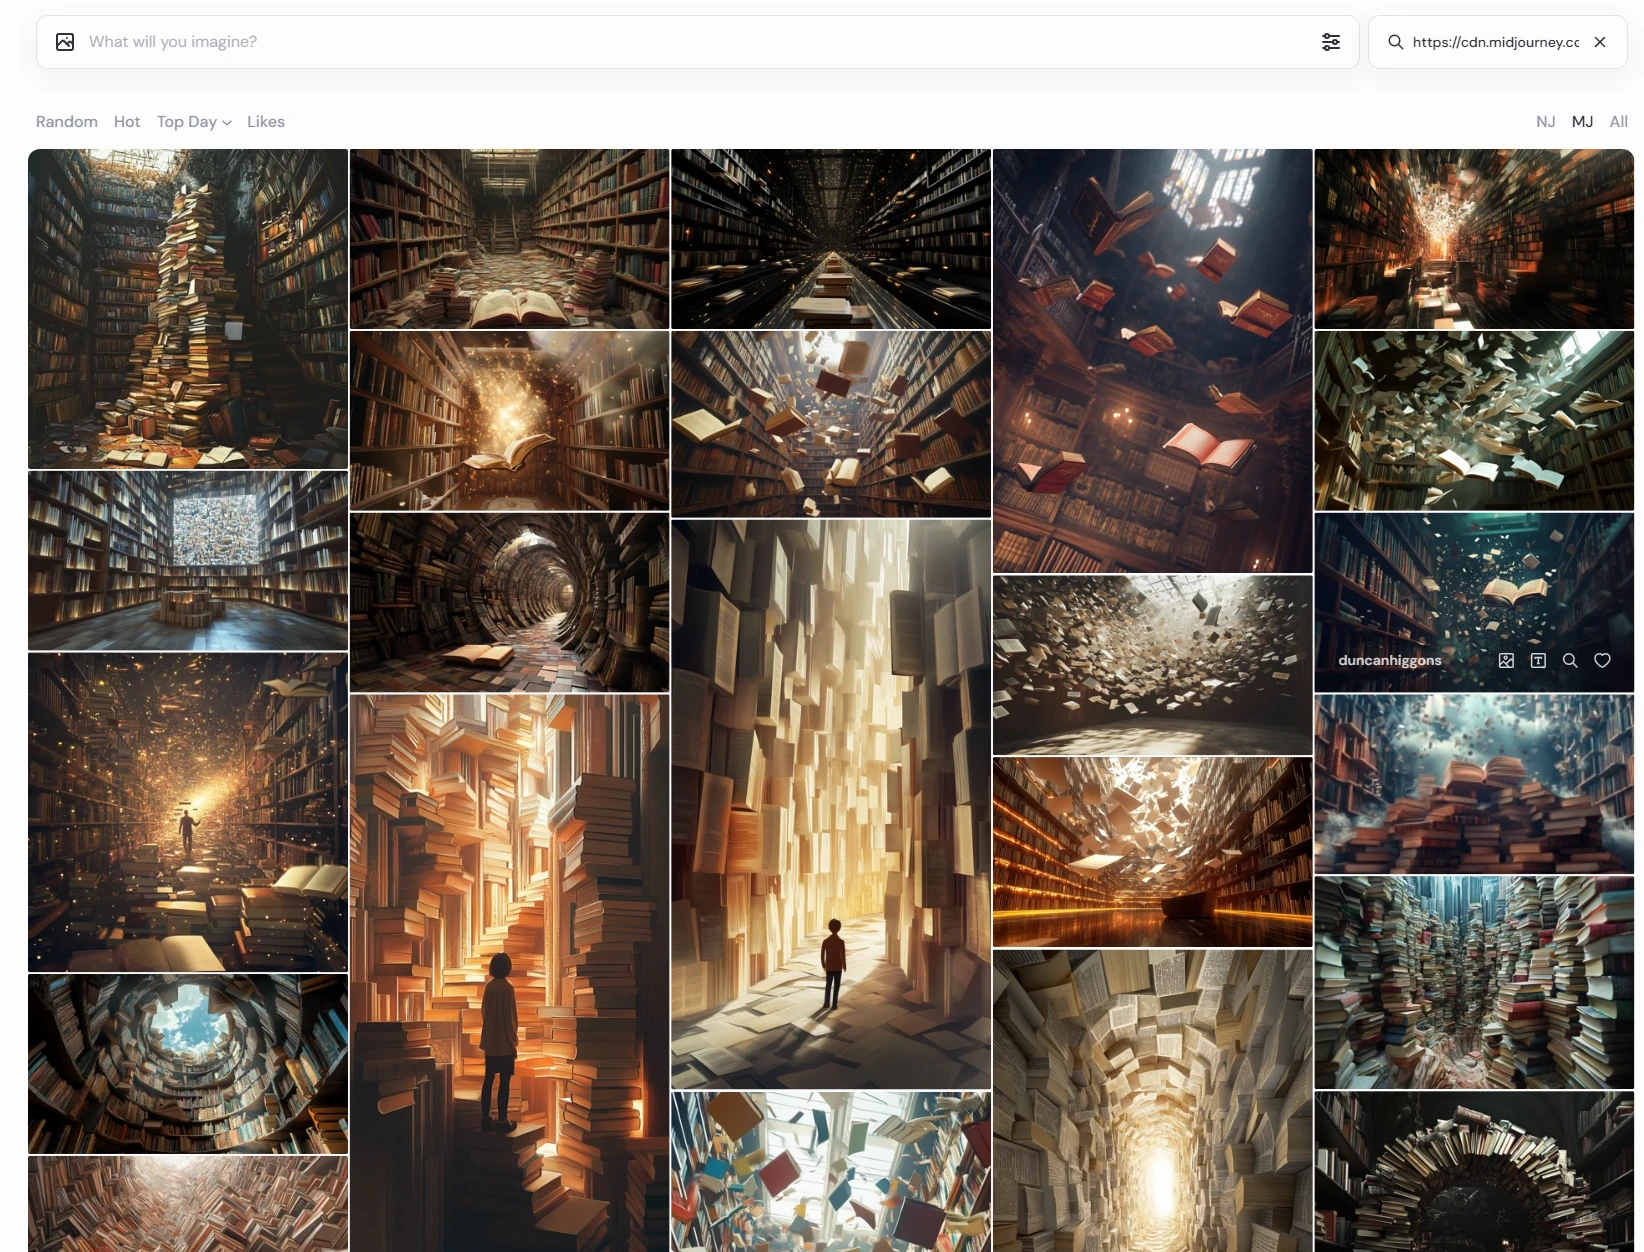Image resolution: width=1644 pixels, height=1252 pixels.
Task: Open the duncanhiggons user profile link
Action: click(1390, 660)
